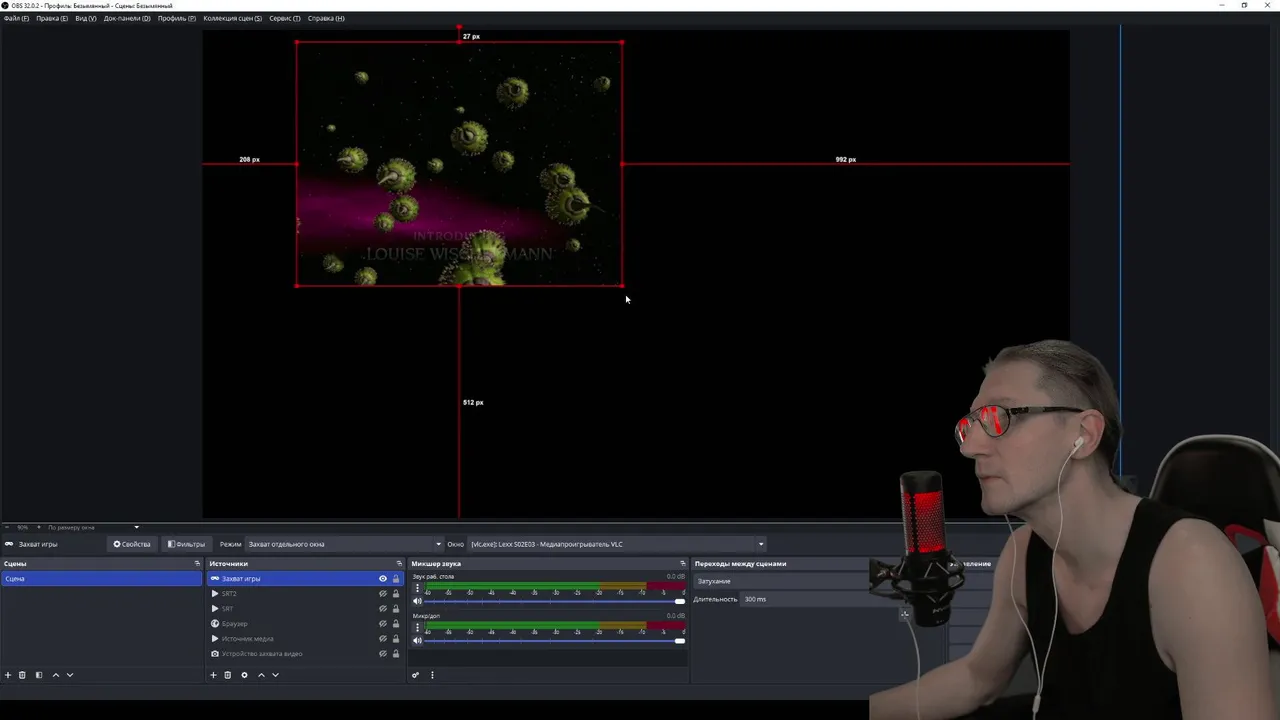Viewport: 1280px width, 720px height.
Task: Move scene up with arrow icon
Action: pos(55,675)
